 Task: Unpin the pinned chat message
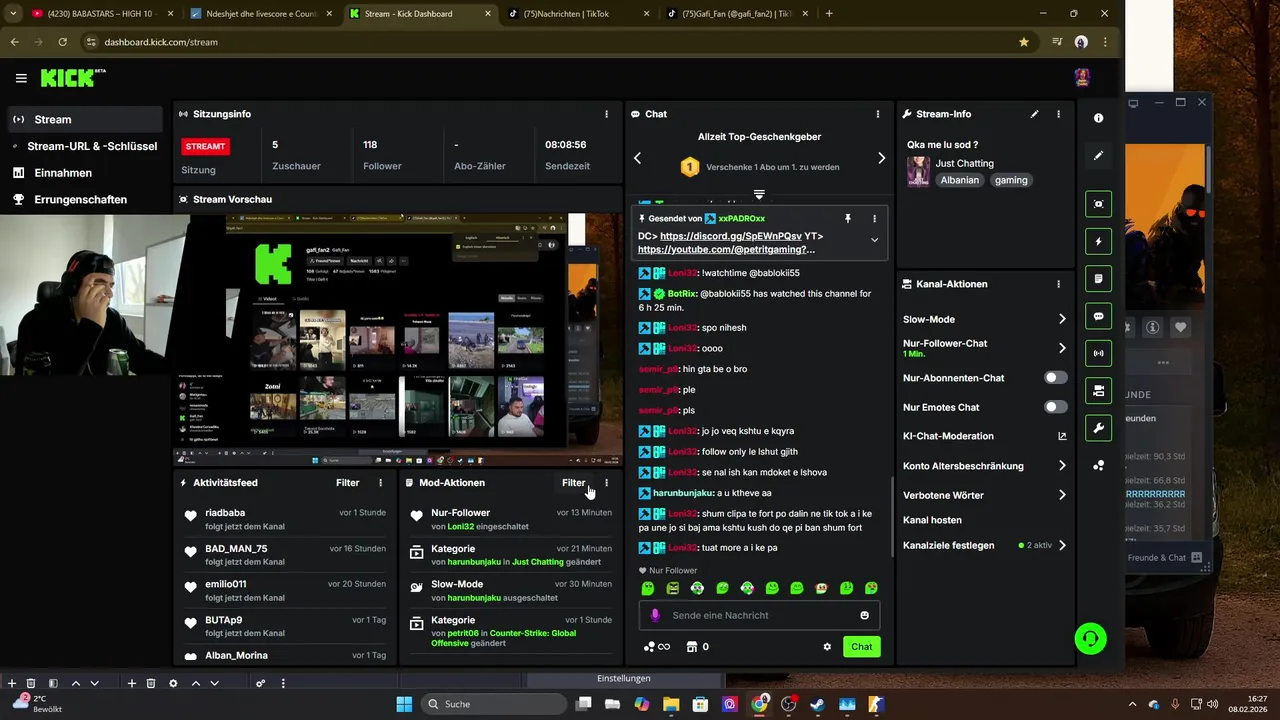[x=847, y=218]
